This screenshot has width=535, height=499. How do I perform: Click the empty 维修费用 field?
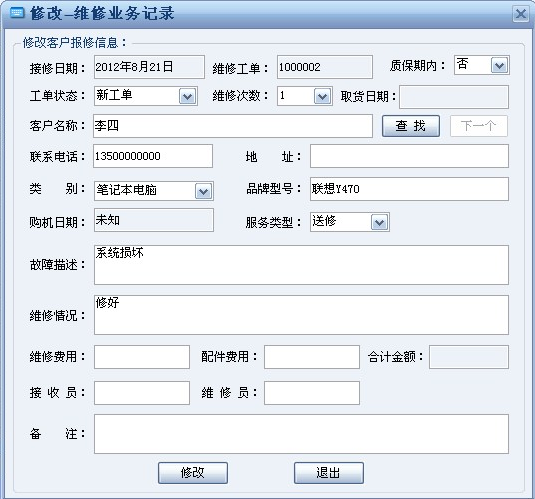142,357
